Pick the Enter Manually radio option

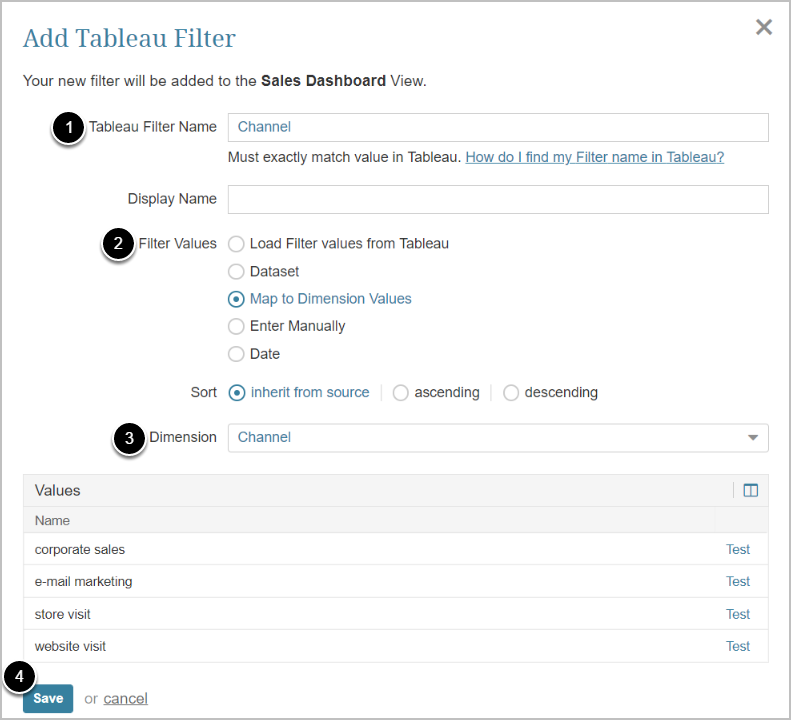pos(236,326)
